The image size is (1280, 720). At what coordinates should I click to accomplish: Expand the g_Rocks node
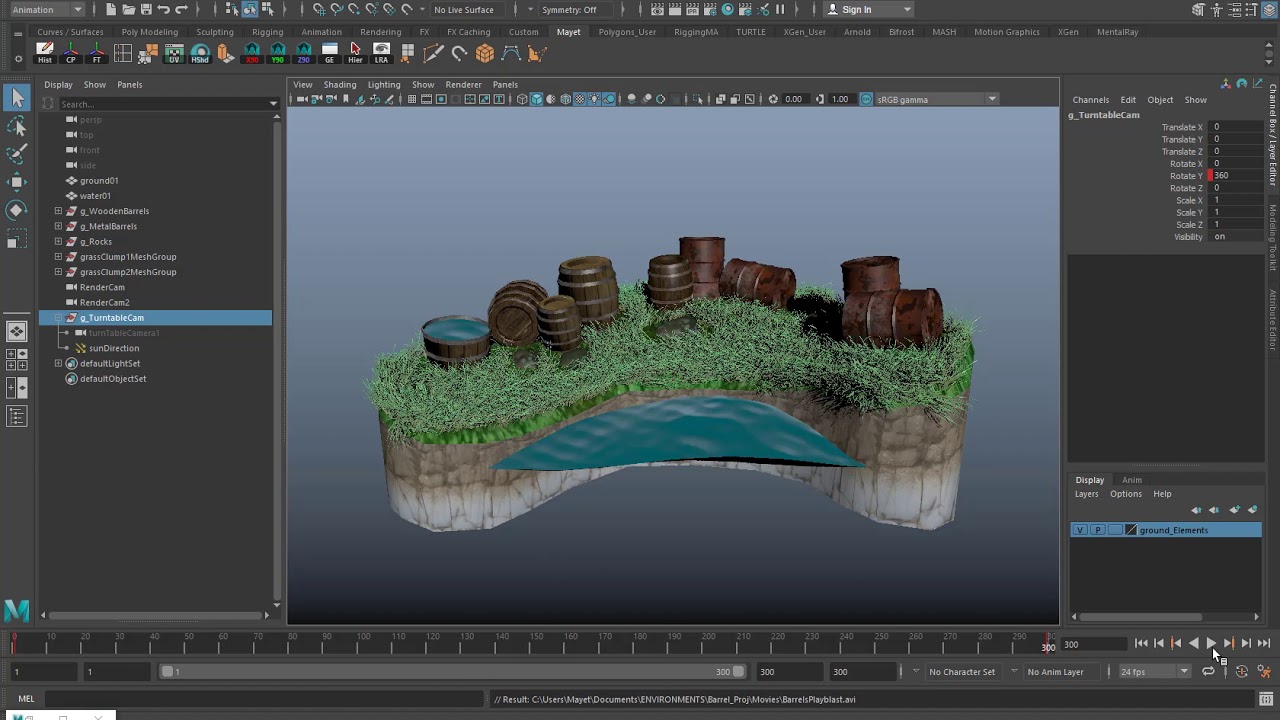pos(58,241)
